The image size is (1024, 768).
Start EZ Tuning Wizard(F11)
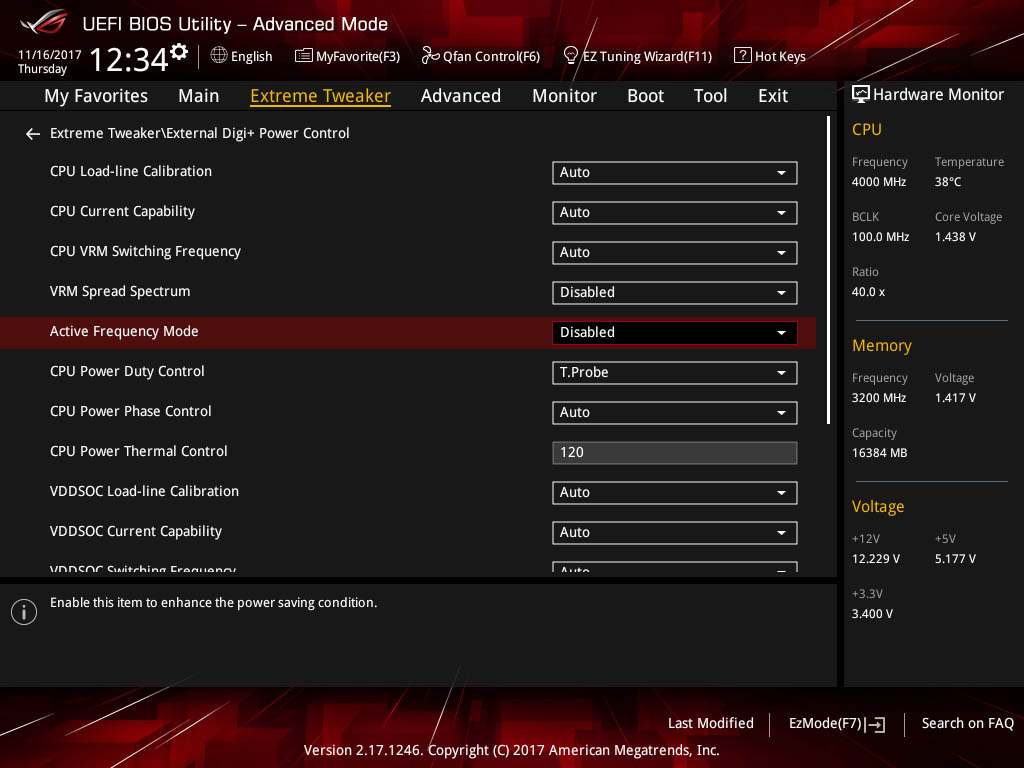(x=638, y=56)
